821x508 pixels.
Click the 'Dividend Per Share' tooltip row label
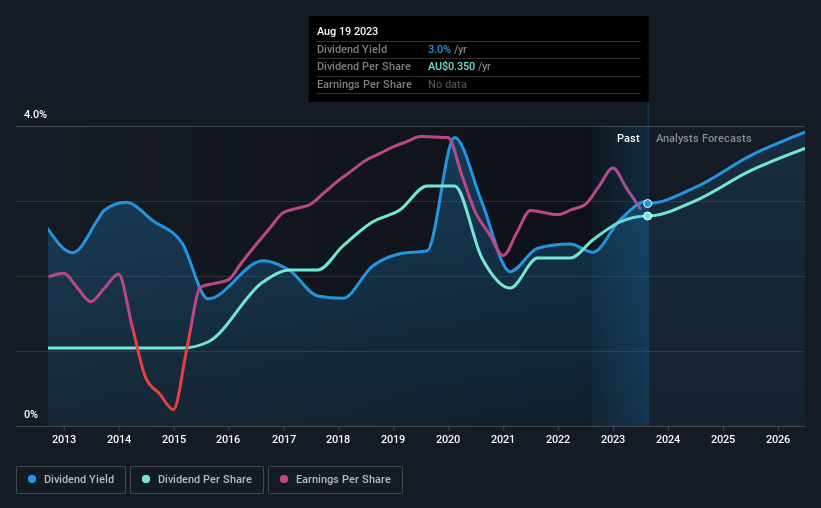[x=363, y=67]
